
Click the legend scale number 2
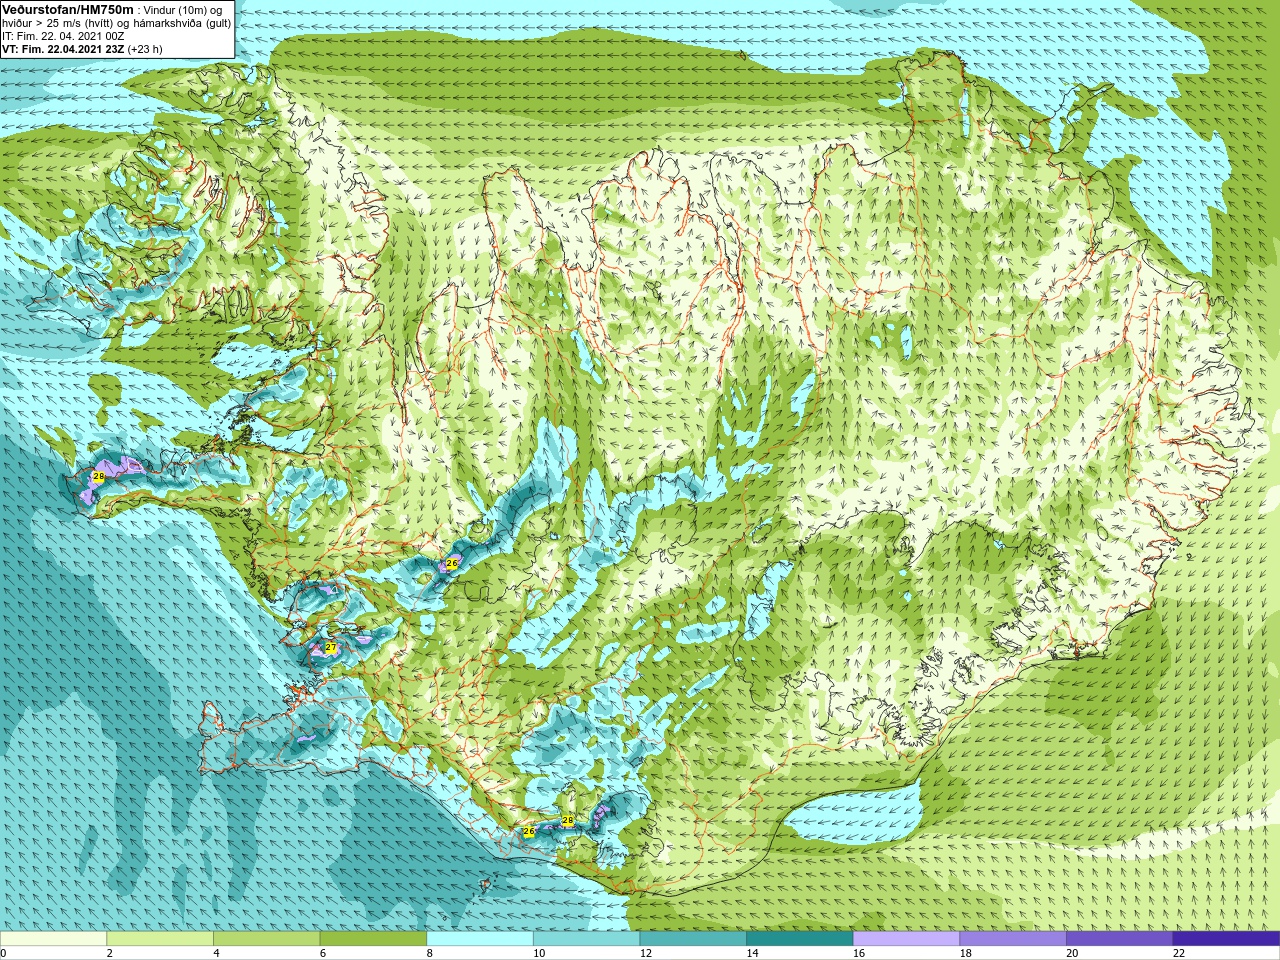pyautogui.click(x=109, y=953)
